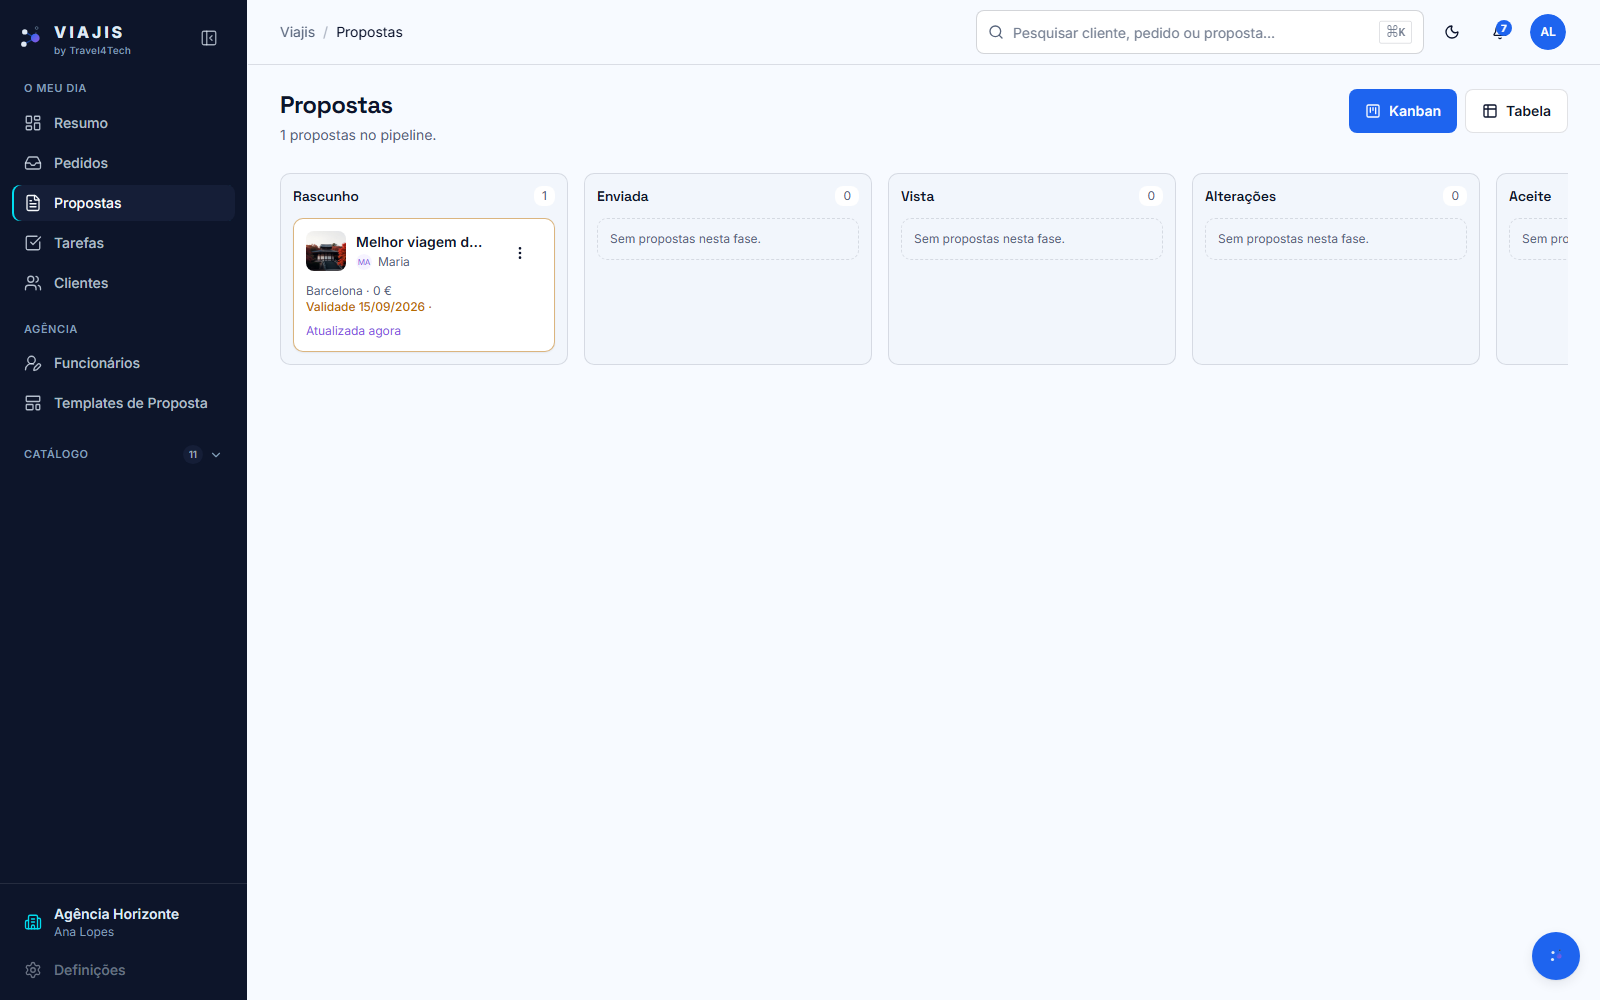
Task: Open Melhor viagem proposal card
Action: [x=424, y=285]
